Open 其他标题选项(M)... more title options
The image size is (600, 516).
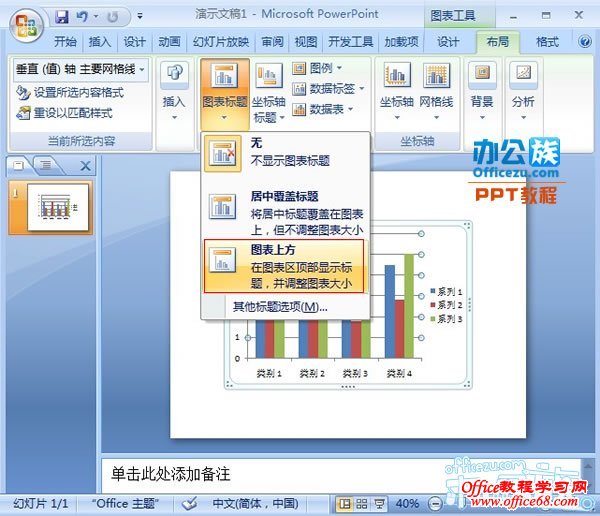click(x=280, y=307)
